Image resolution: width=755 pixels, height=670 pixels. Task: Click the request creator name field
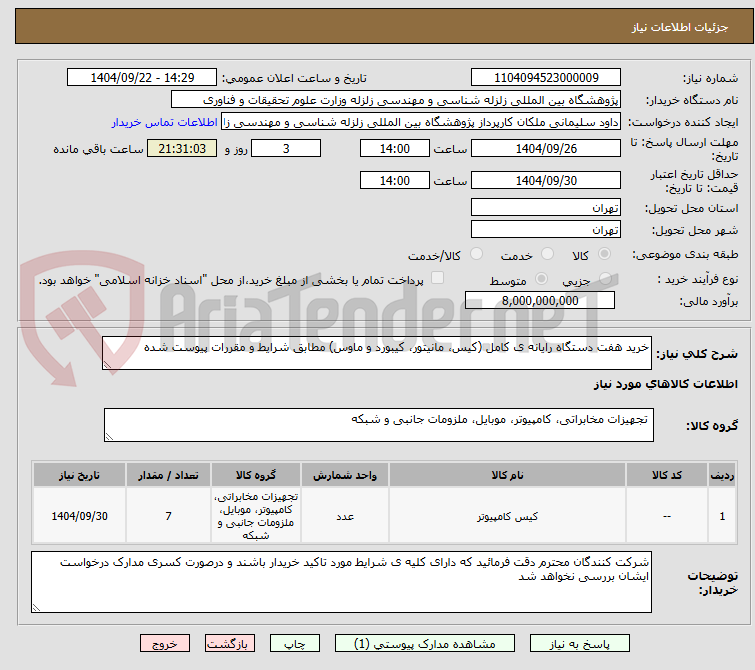[421, 122]
